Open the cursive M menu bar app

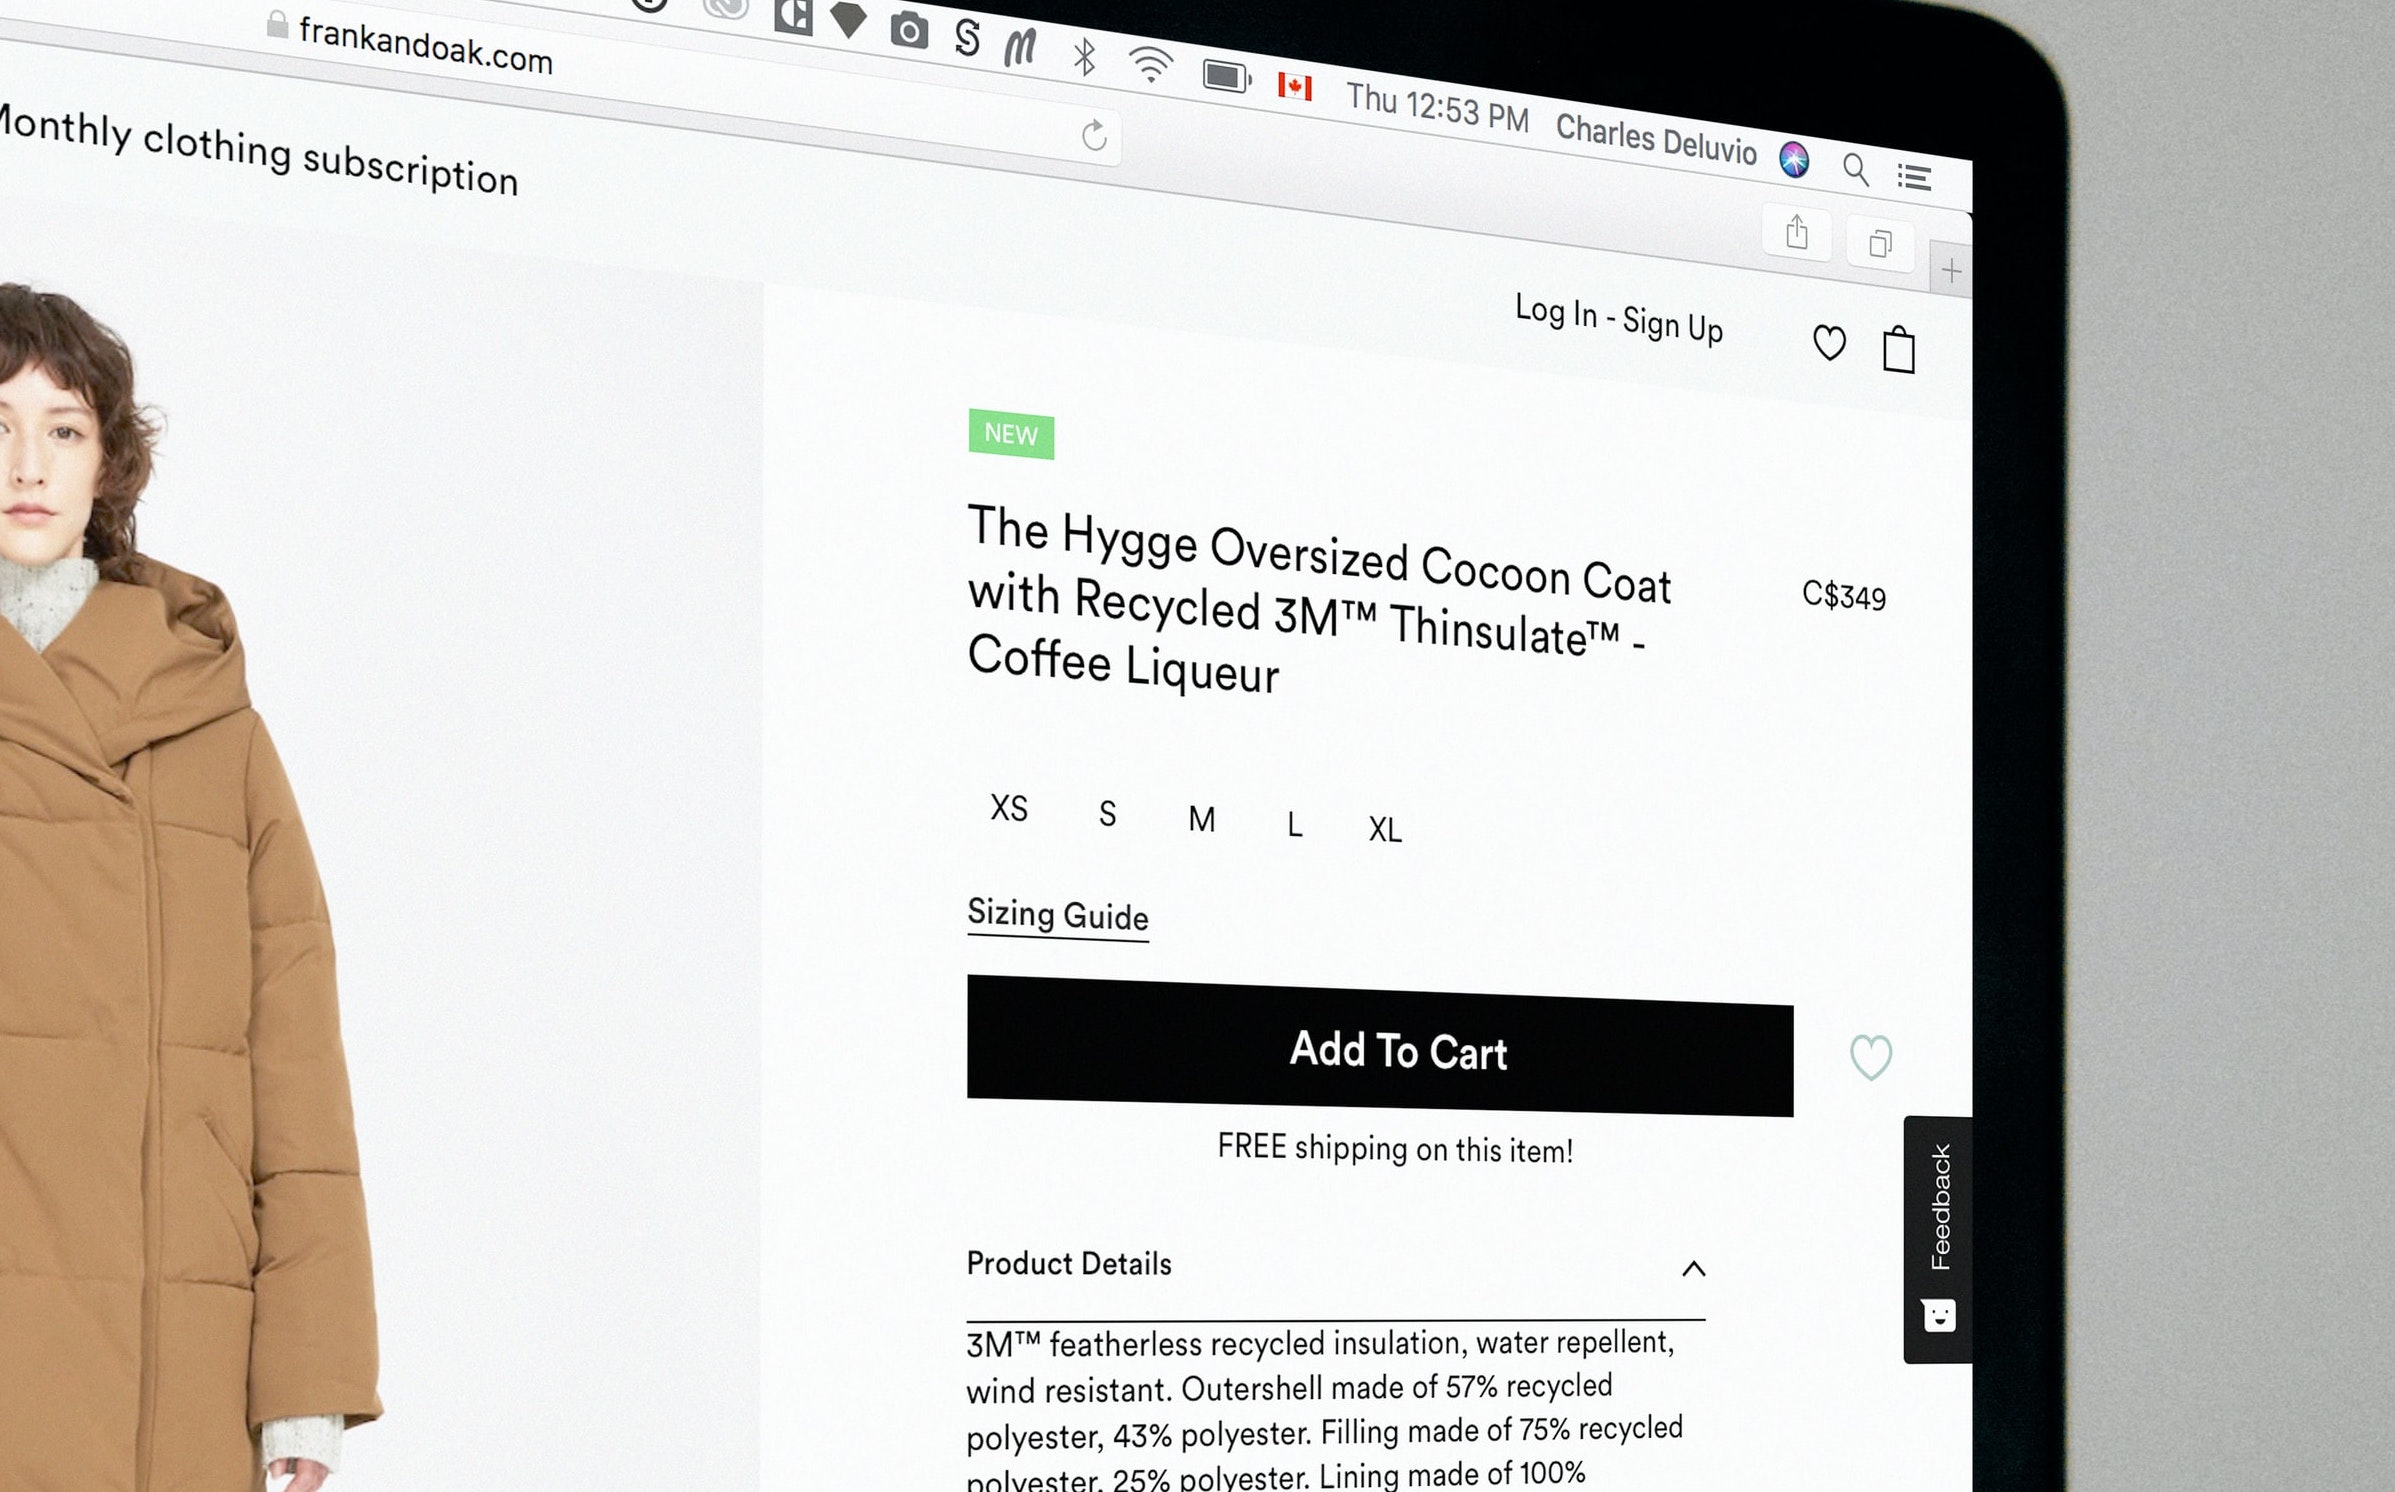[x=1021, y=46]
